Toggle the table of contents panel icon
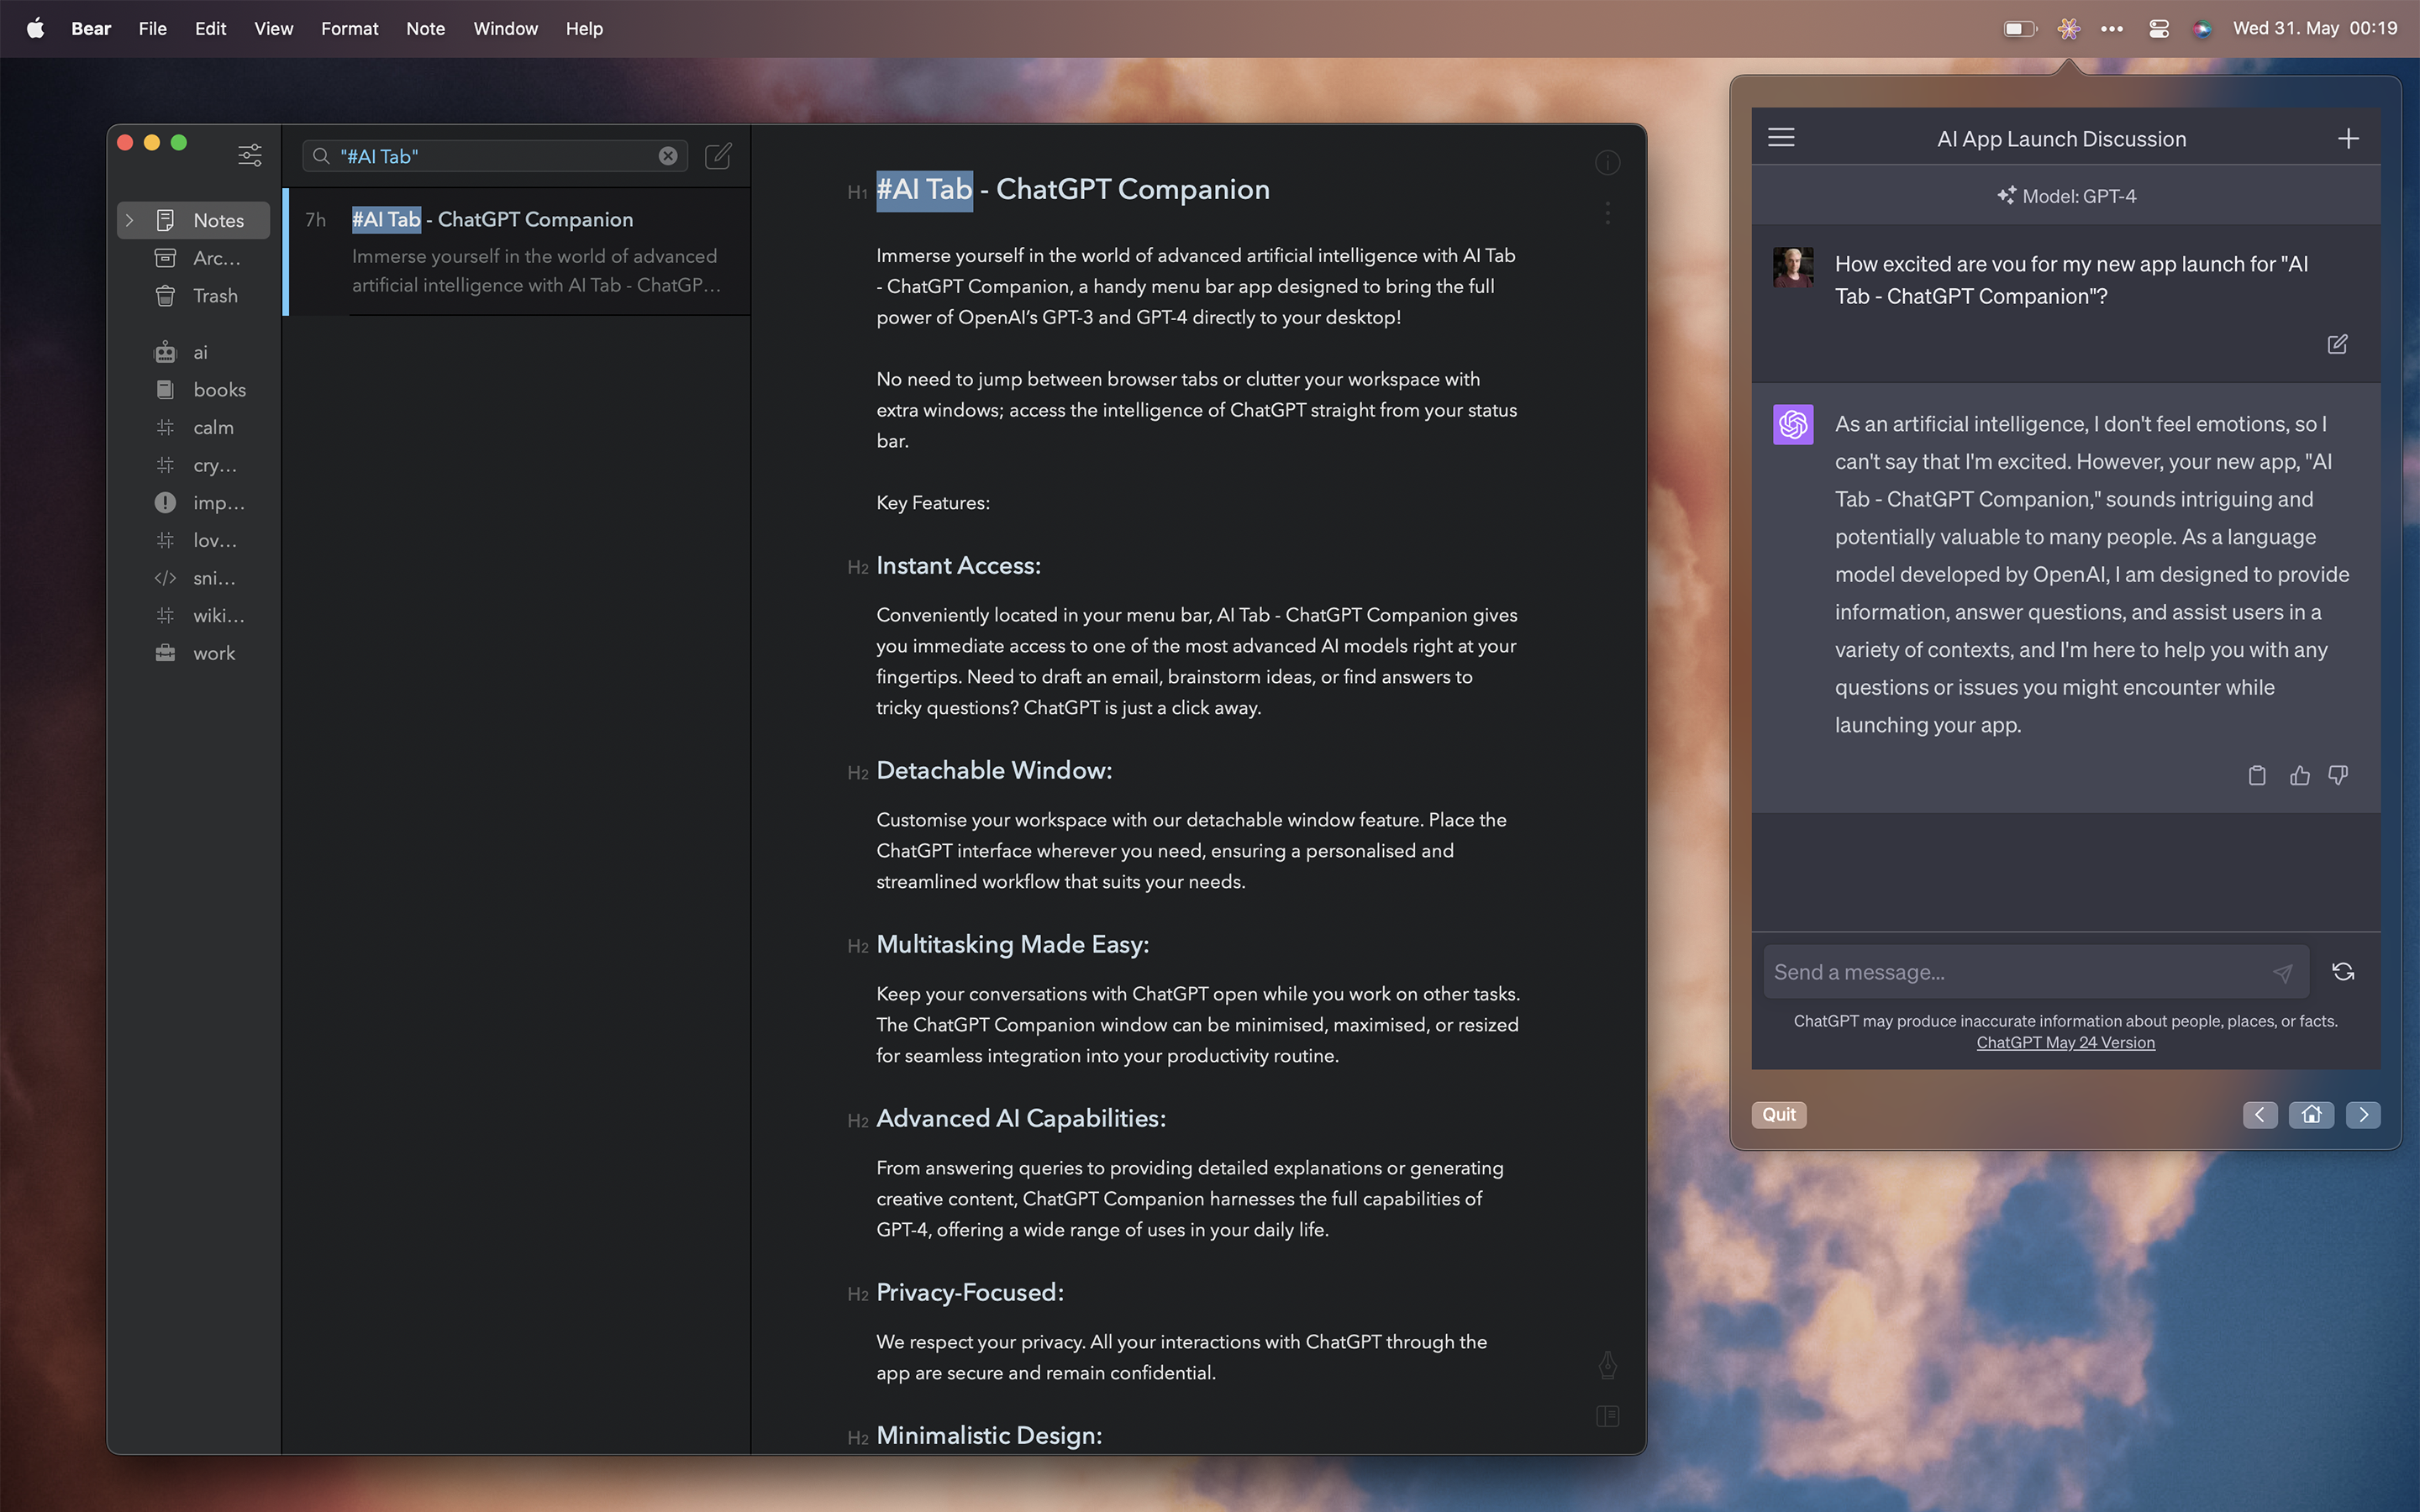Image resolution: width=2420 pixels, height=1512 pixels. tap(1607, 1416)
